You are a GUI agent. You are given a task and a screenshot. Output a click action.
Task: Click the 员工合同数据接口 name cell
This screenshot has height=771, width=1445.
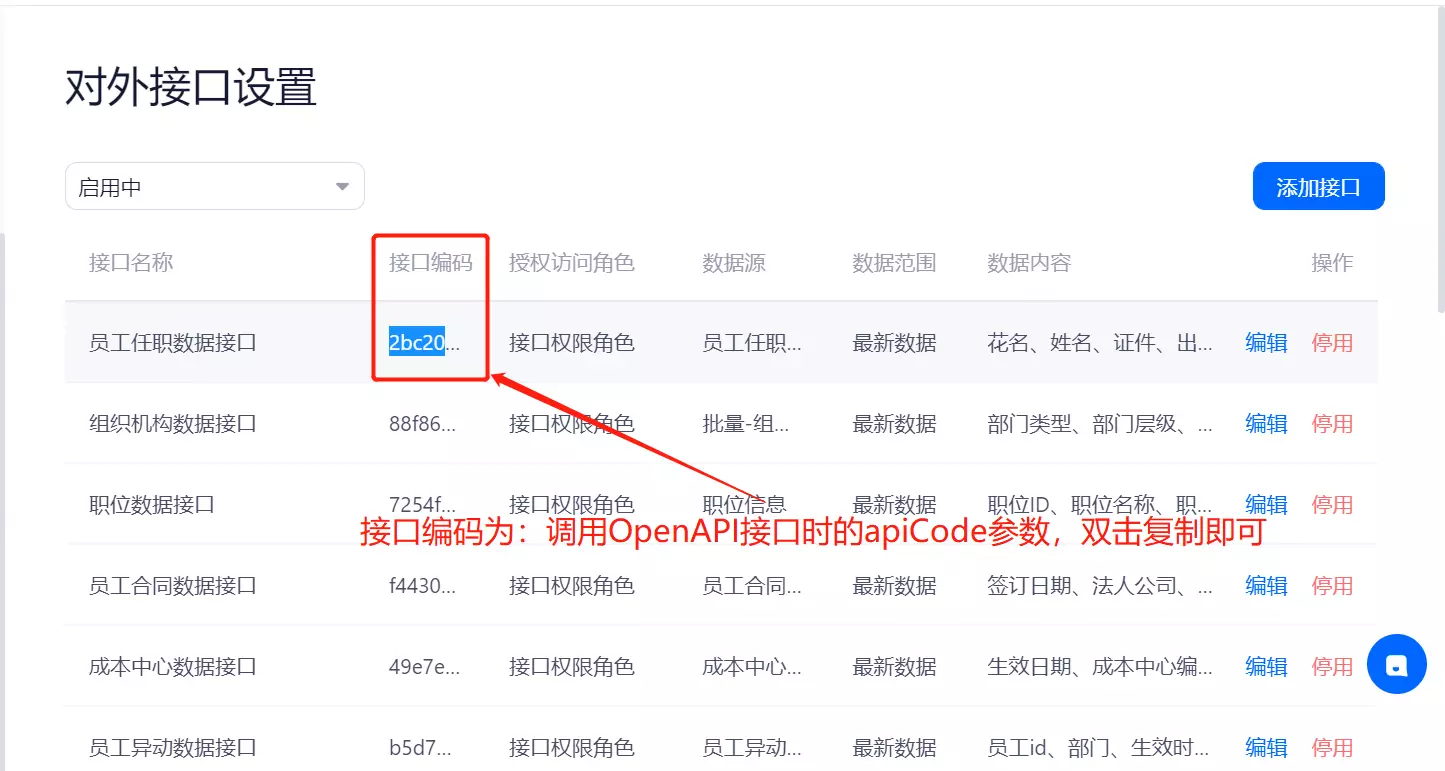tap(173, 586)
